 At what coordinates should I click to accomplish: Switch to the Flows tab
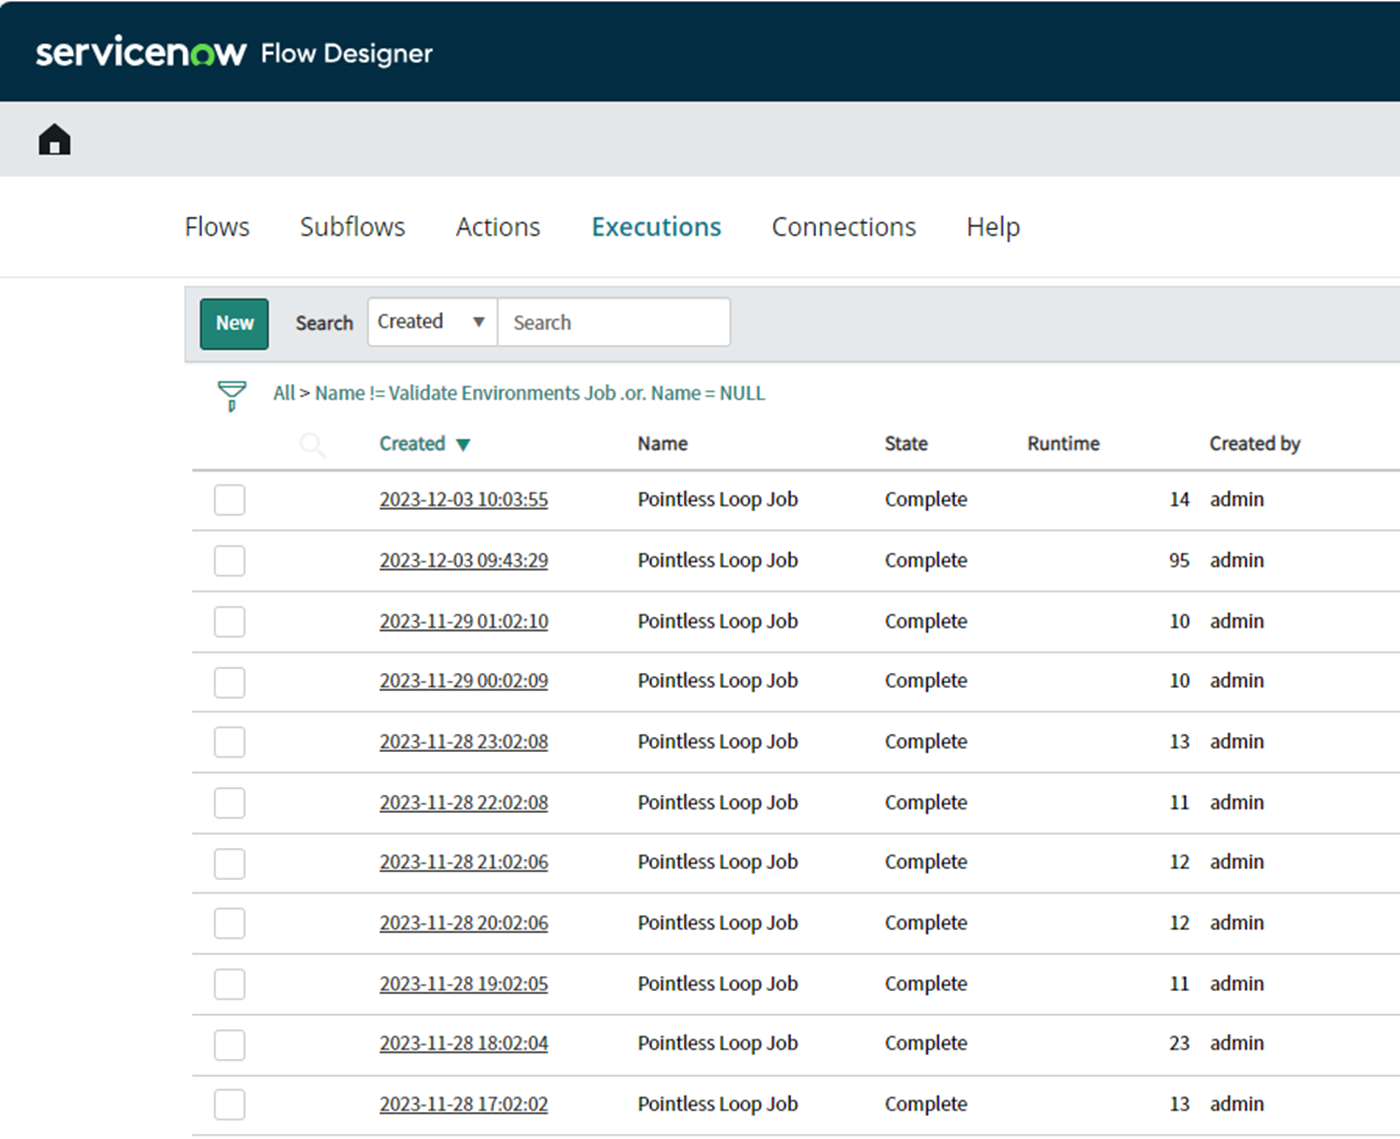pos(216,227)
